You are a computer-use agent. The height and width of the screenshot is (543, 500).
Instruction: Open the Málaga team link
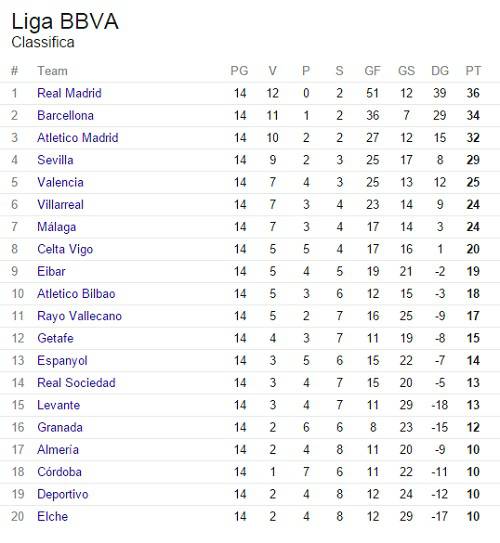56,227
